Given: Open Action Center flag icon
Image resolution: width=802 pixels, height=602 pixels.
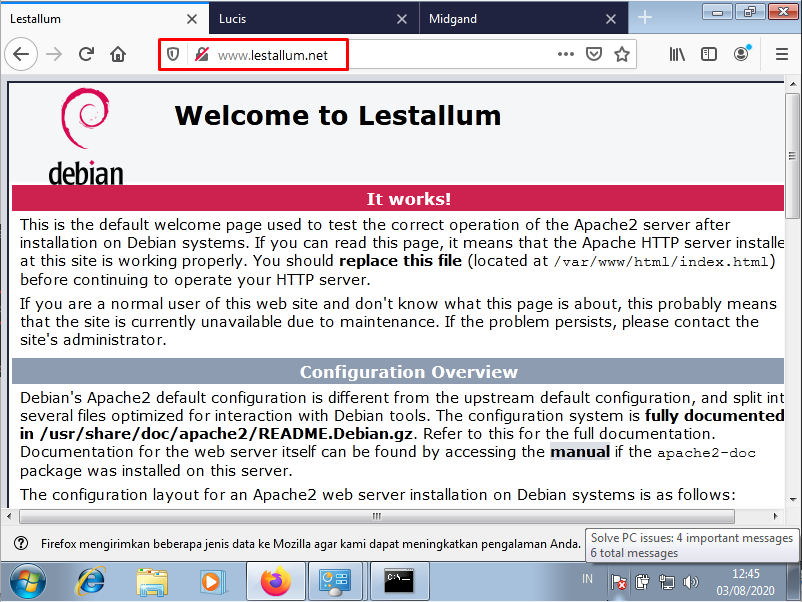Looking at the screenshot, I should 618,582.
